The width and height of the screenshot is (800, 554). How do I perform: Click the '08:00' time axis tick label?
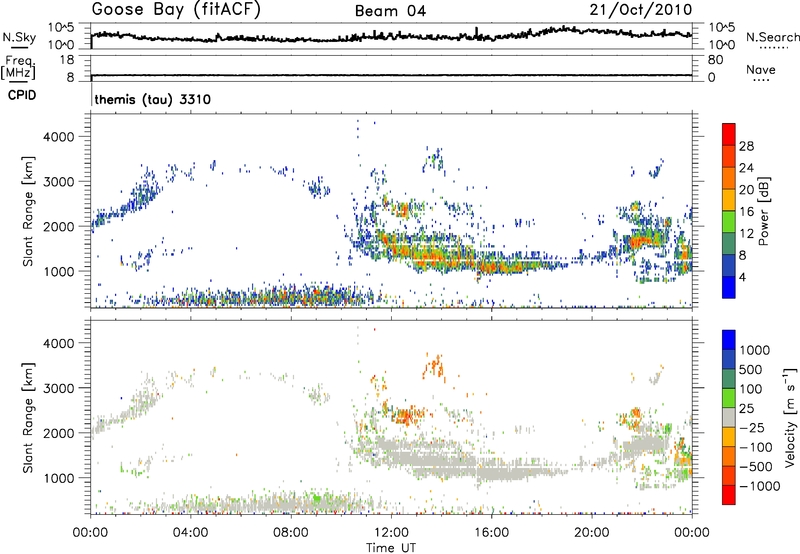point(291,533)
